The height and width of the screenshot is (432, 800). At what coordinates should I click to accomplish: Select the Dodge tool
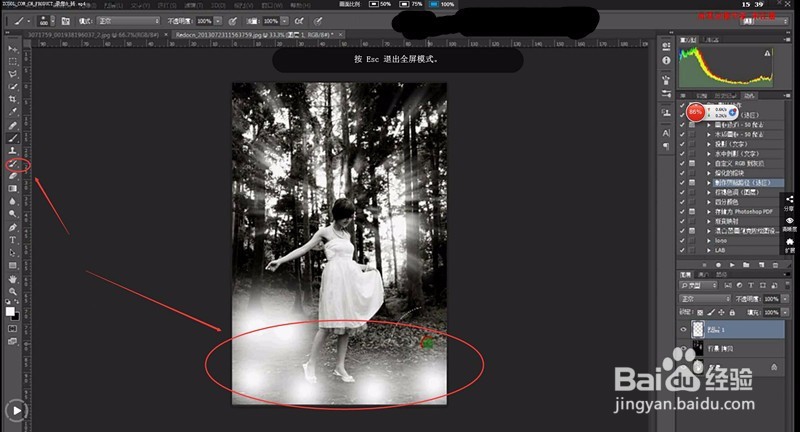13,214
